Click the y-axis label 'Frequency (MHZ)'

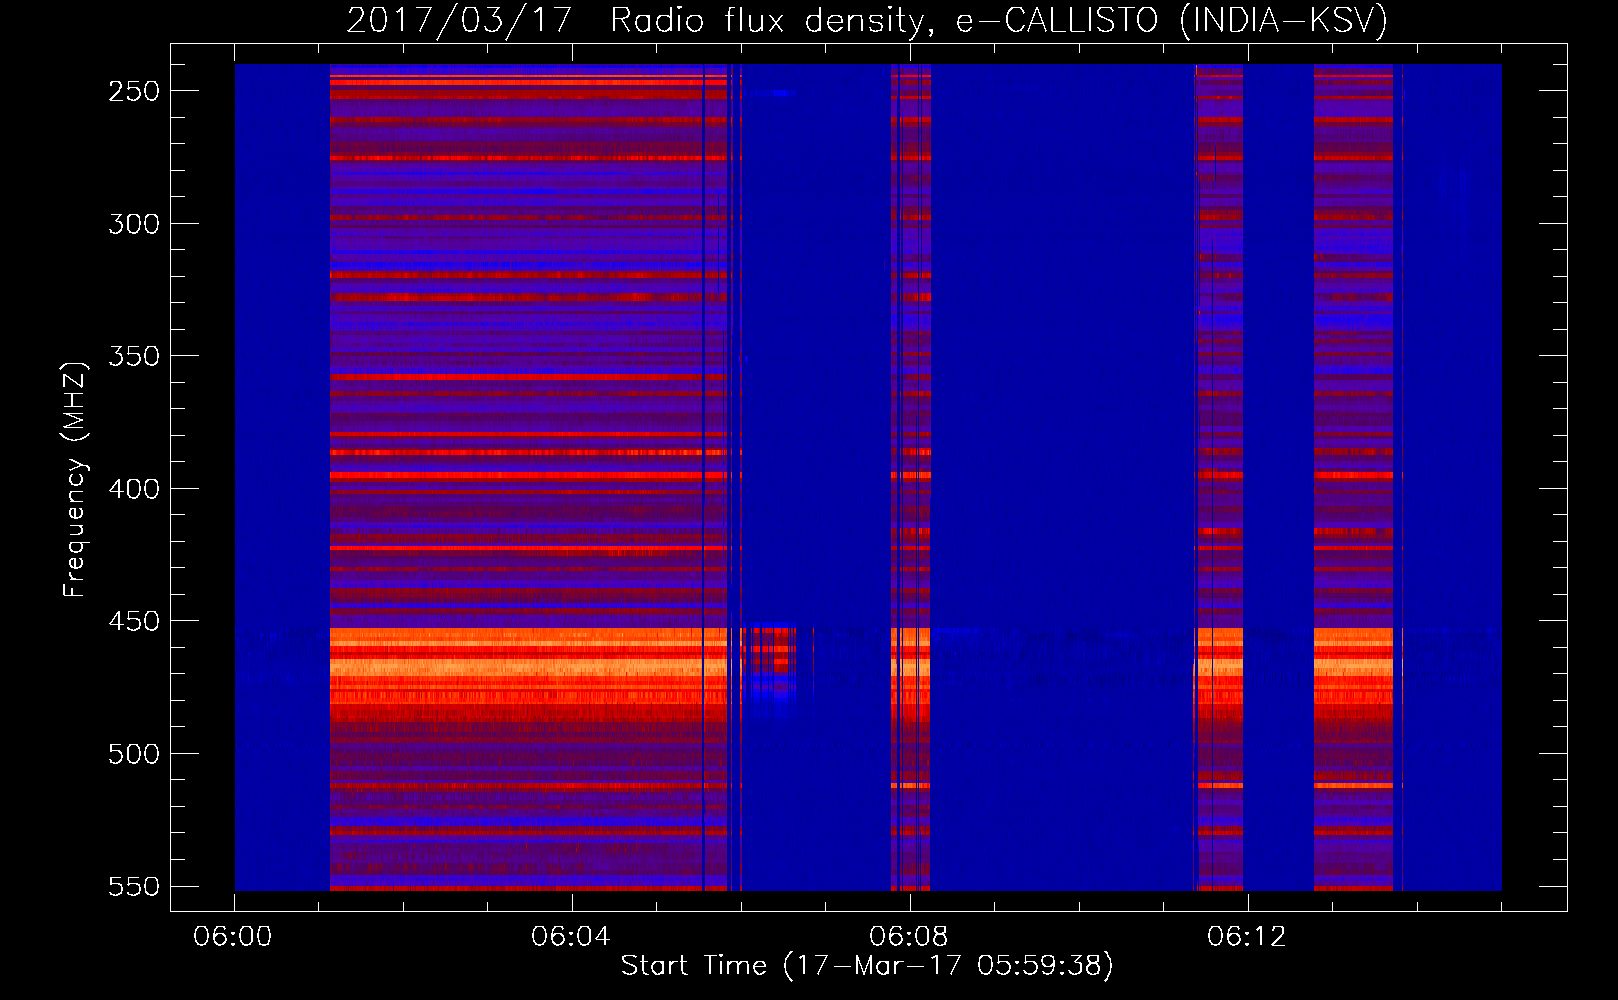tap(75, 479)
